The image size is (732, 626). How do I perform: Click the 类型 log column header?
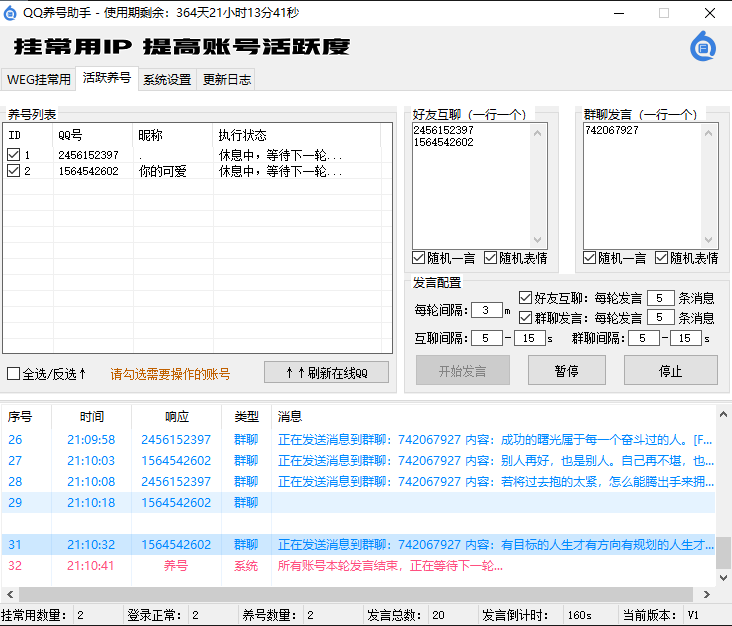pos(246,416)
